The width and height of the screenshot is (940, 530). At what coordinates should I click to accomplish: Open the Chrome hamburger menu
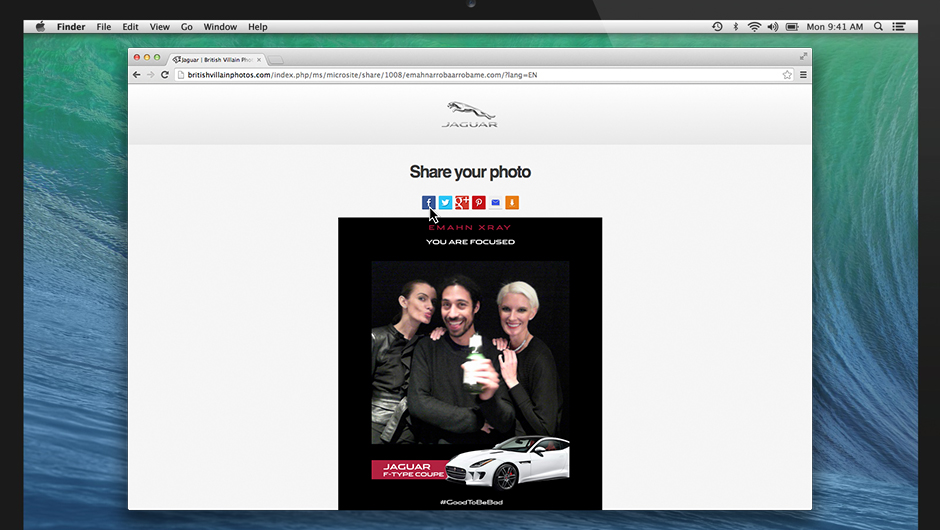803,75
